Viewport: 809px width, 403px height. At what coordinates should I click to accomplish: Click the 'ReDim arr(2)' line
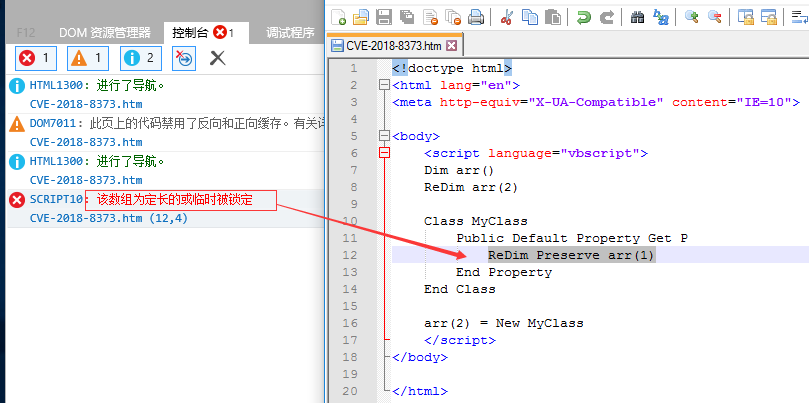471,187
